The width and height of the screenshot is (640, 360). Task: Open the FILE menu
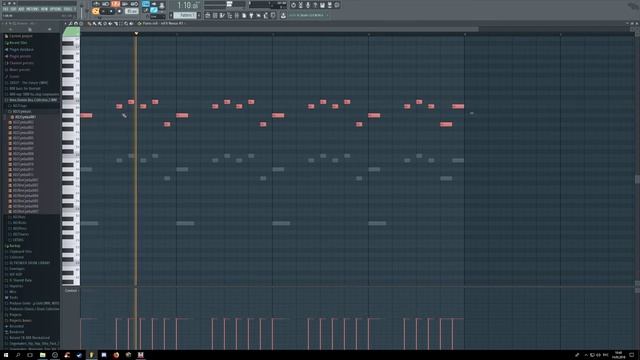[6, 9]
